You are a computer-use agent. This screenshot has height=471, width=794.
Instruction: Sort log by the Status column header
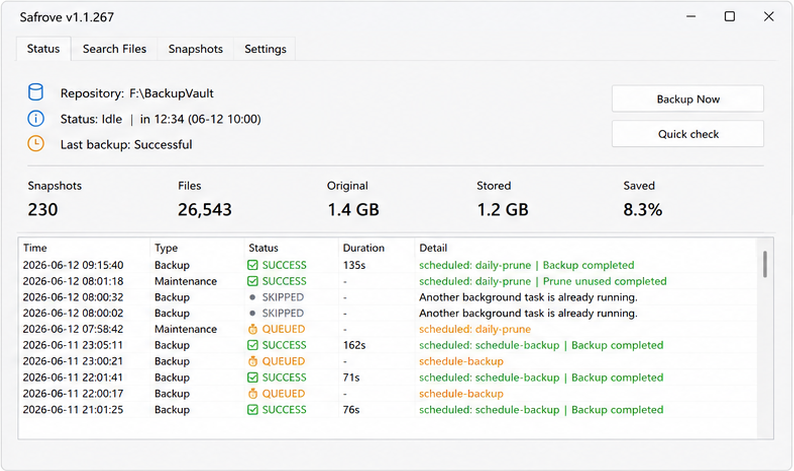291,248
